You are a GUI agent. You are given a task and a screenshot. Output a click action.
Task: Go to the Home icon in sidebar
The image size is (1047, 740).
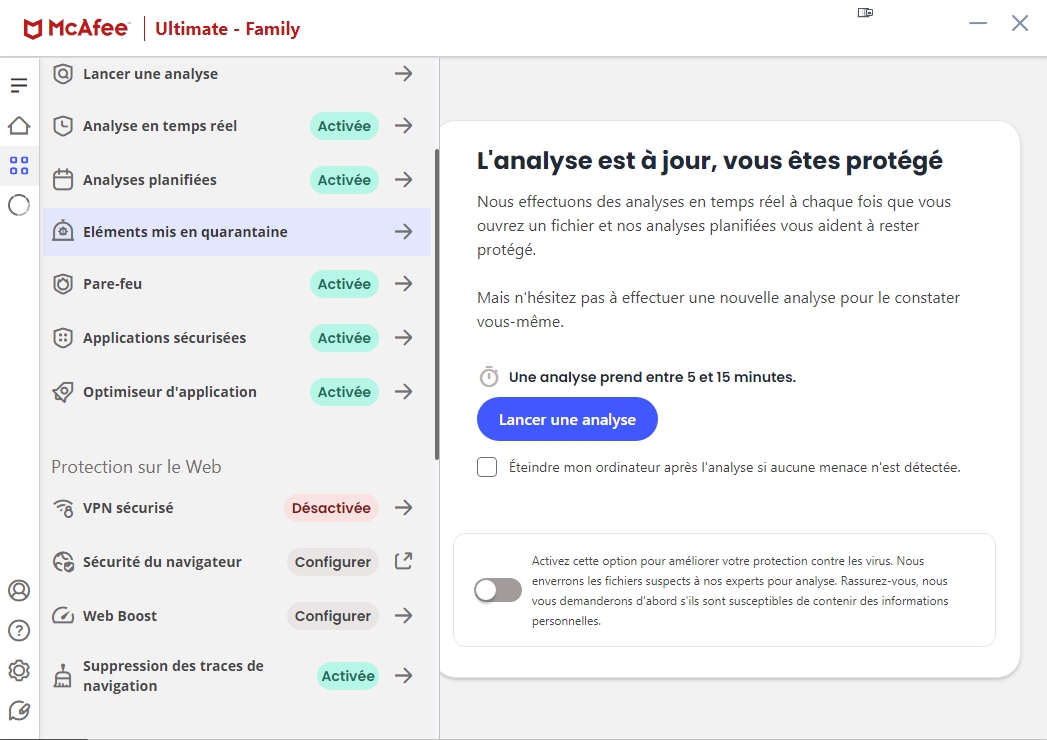pos(19,125)
